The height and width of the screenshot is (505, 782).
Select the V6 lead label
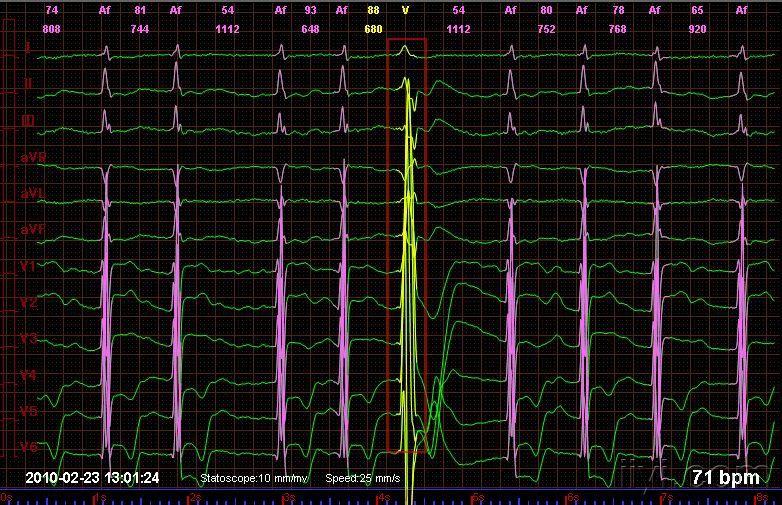click(x=29, y=447)
